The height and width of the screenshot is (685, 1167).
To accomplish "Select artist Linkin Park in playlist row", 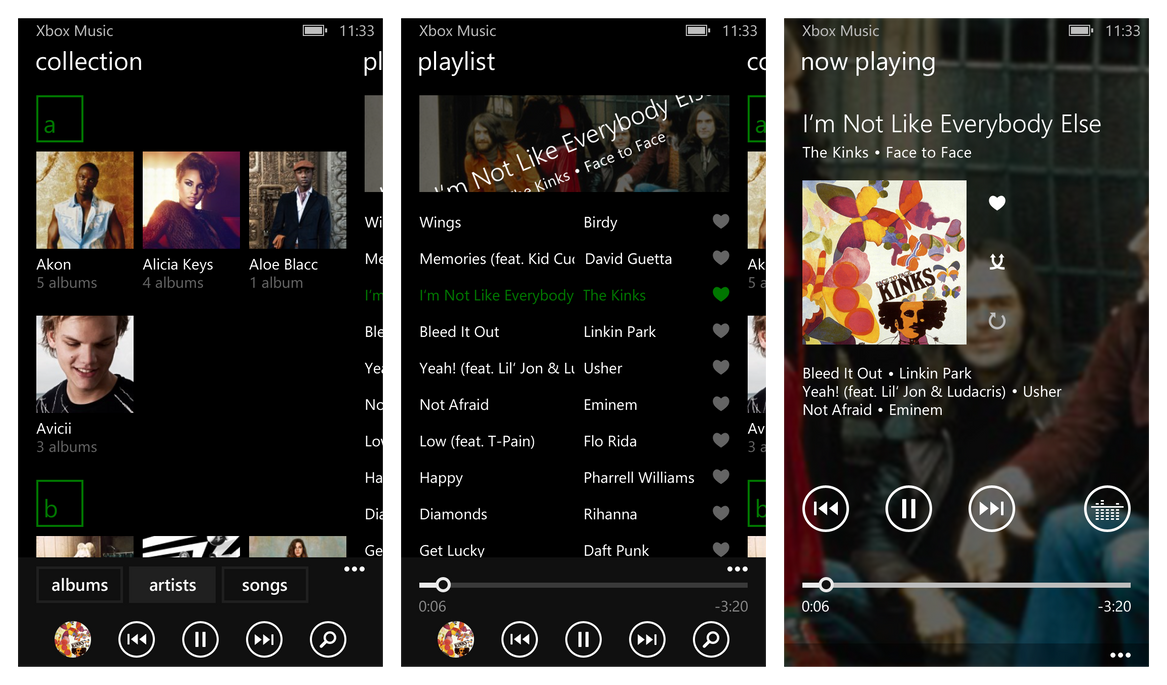I will tap(619, 332).
